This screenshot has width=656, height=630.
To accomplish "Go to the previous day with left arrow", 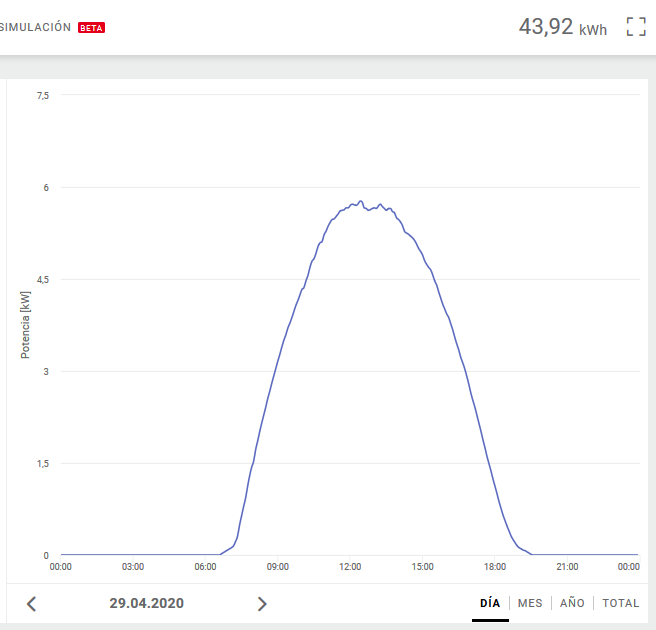I will click(x=31, y=603).
